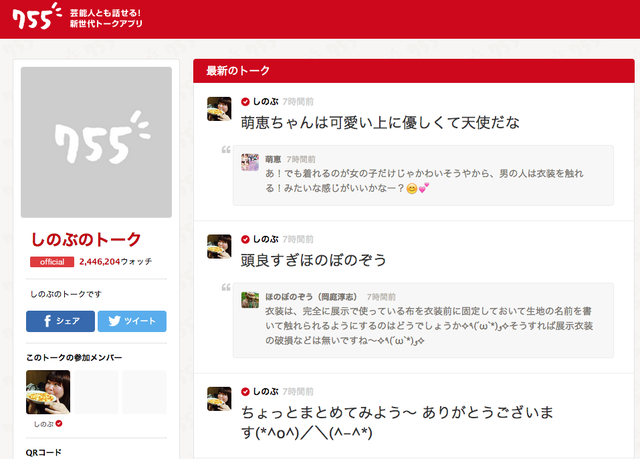Click the しのぶ username on the ちょっとまとめてみよう post
The image size is (640, 459).
[265, 392]
